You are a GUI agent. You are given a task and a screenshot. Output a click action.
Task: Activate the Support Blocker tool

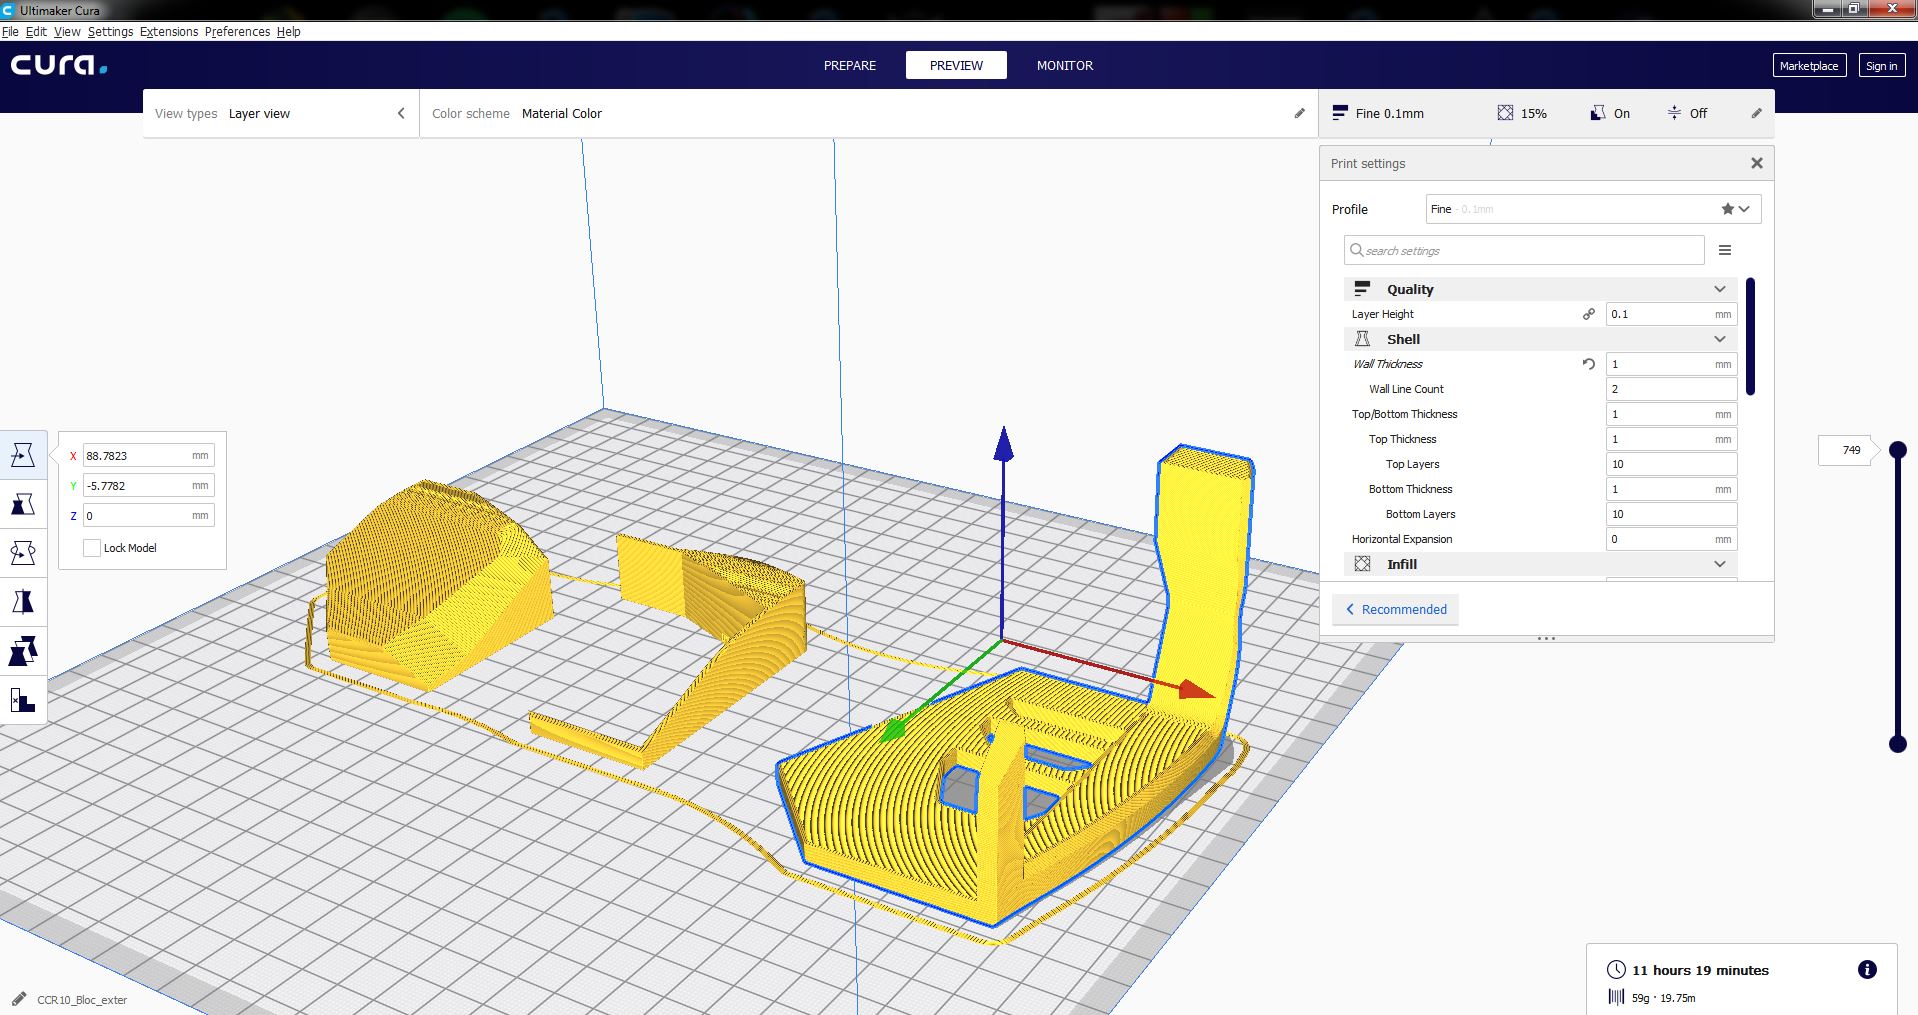(23, 701)
